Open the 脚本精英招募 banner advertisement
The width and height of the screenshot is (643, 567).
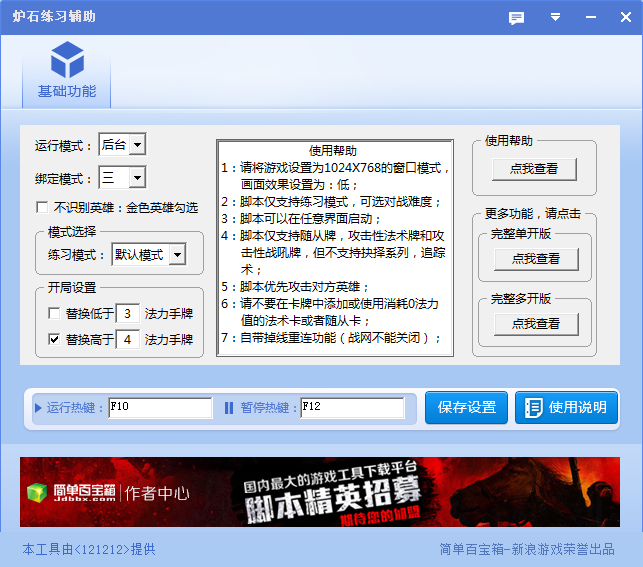(320, 492)
